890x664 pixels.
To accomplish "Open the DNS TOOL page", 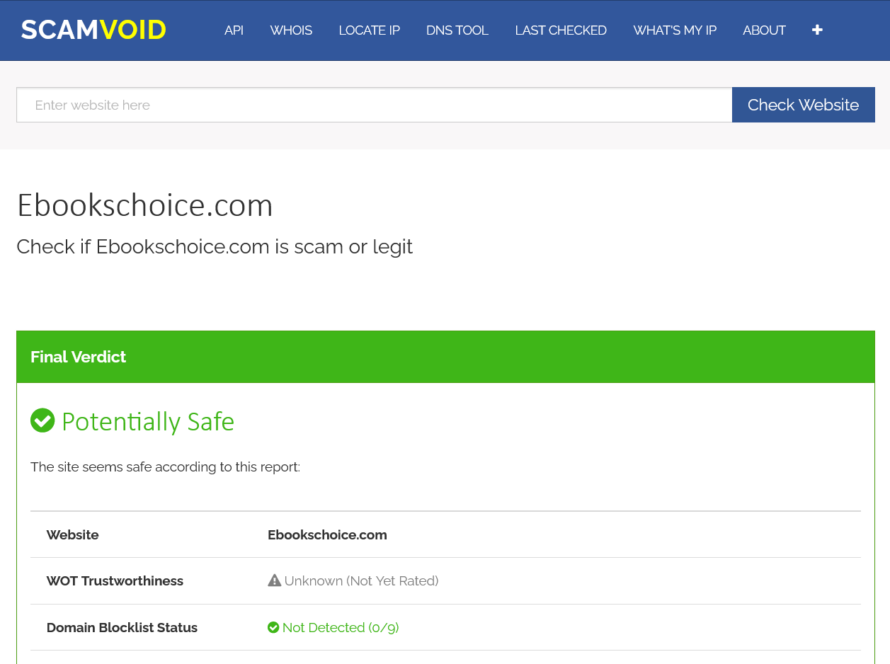I will [x=457, y=30].
